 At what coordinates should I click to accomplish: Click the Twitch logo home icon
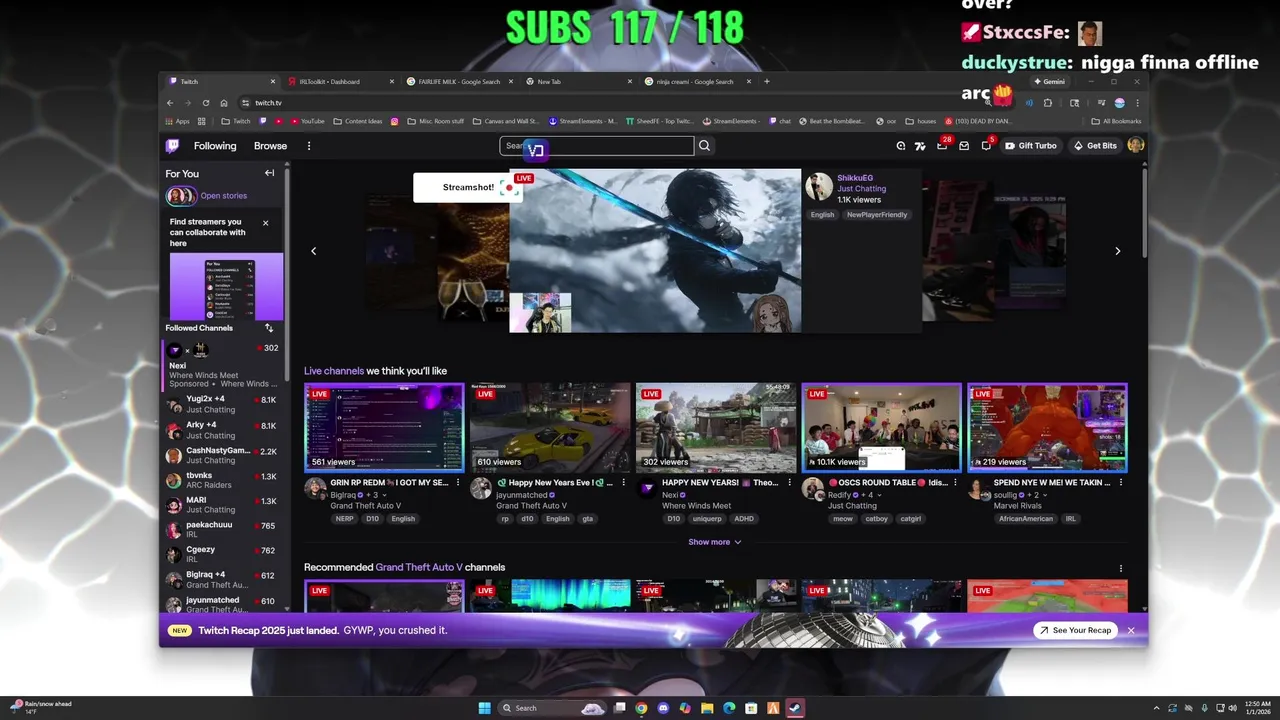(x=173, y=146)
